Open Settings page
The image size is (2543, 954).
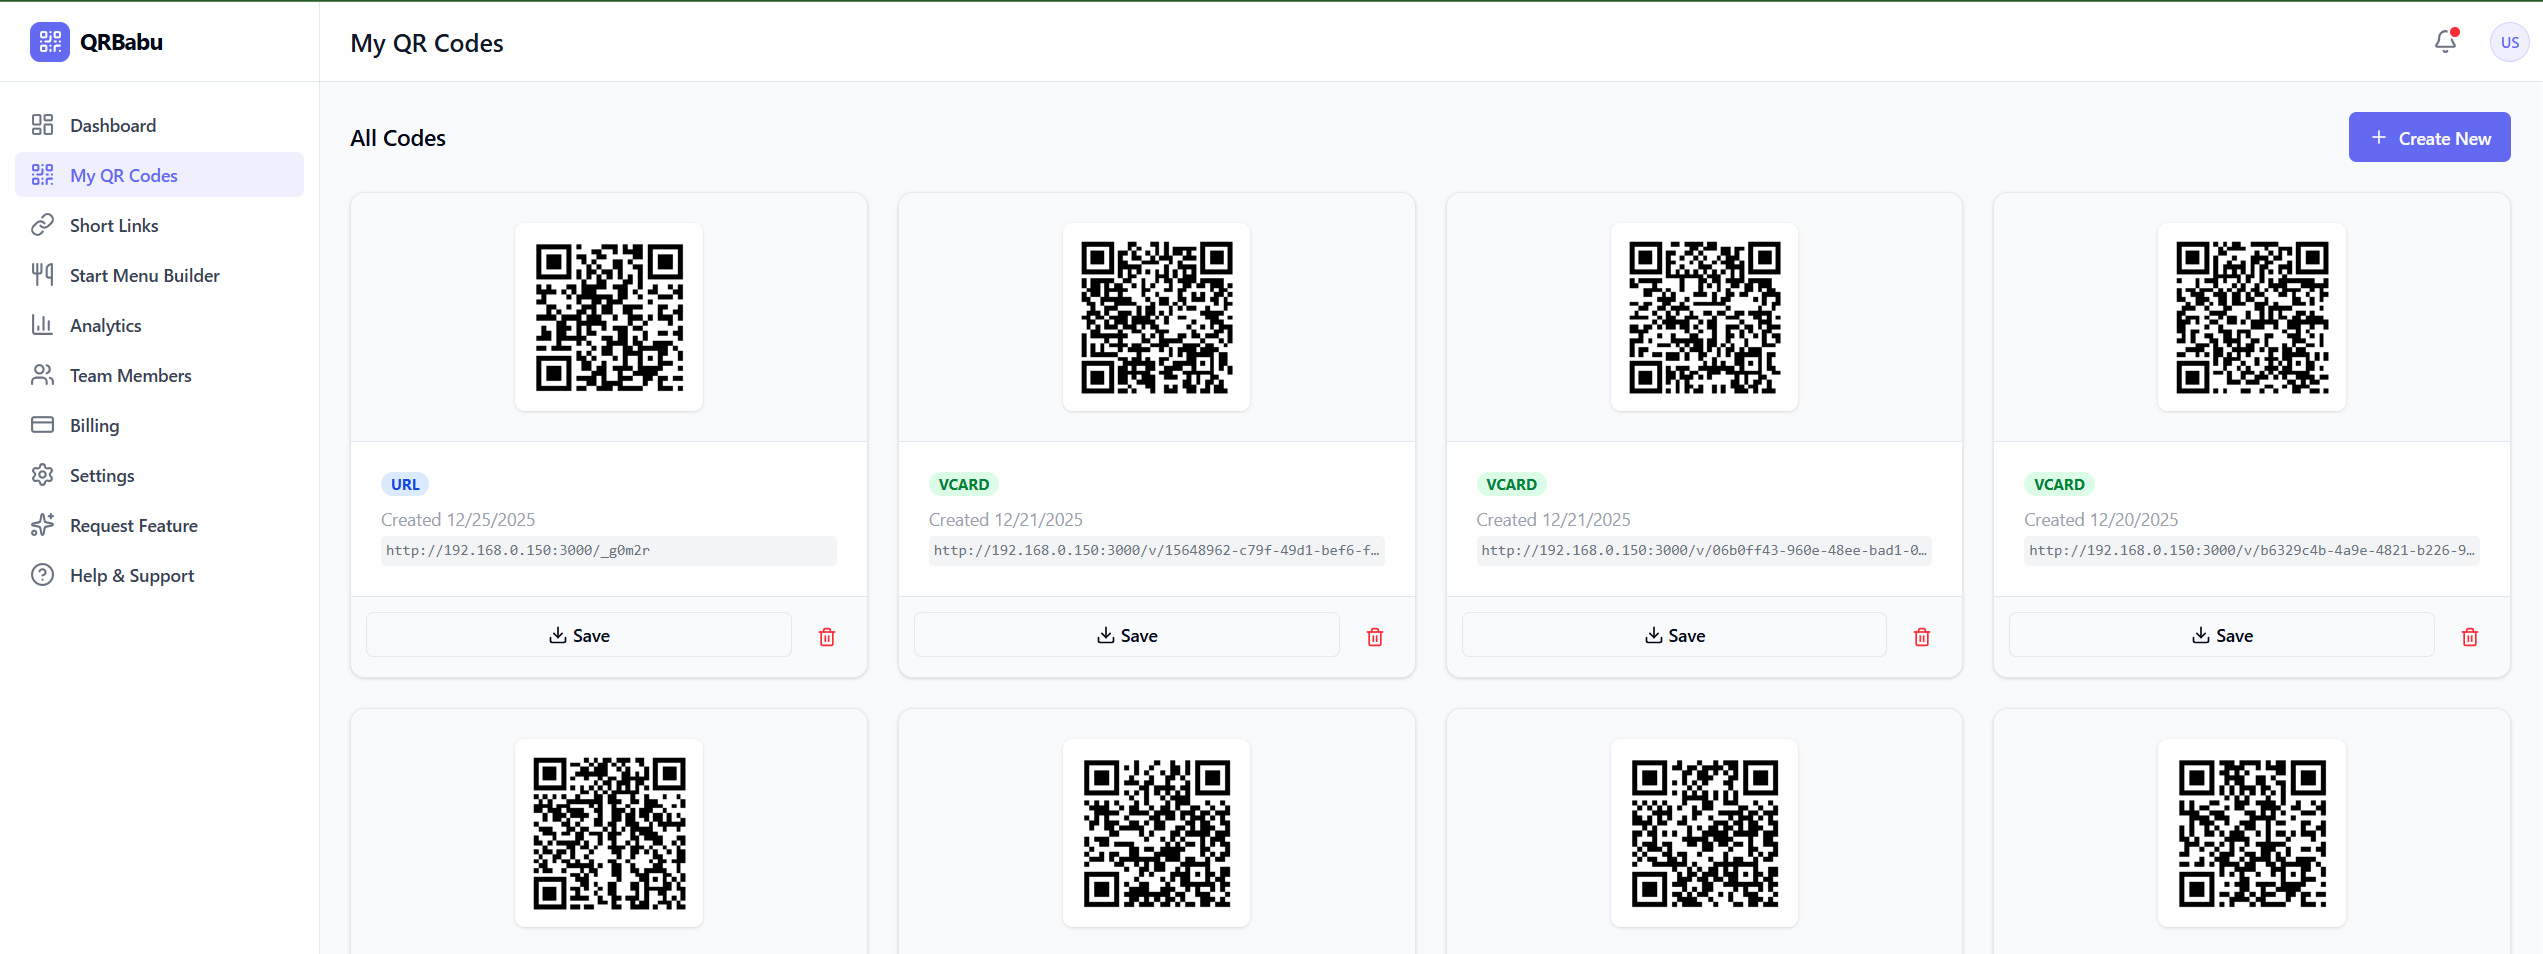pos(159,475)
